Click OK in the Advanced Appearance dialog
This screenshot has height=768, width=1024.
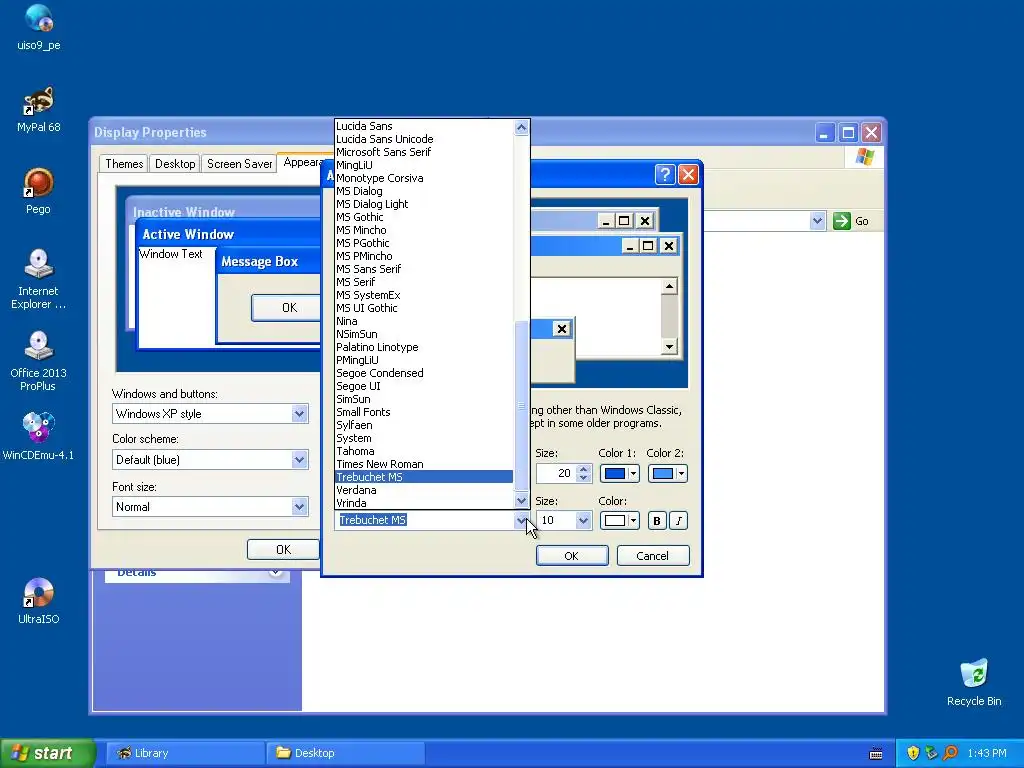click(571, 556)
